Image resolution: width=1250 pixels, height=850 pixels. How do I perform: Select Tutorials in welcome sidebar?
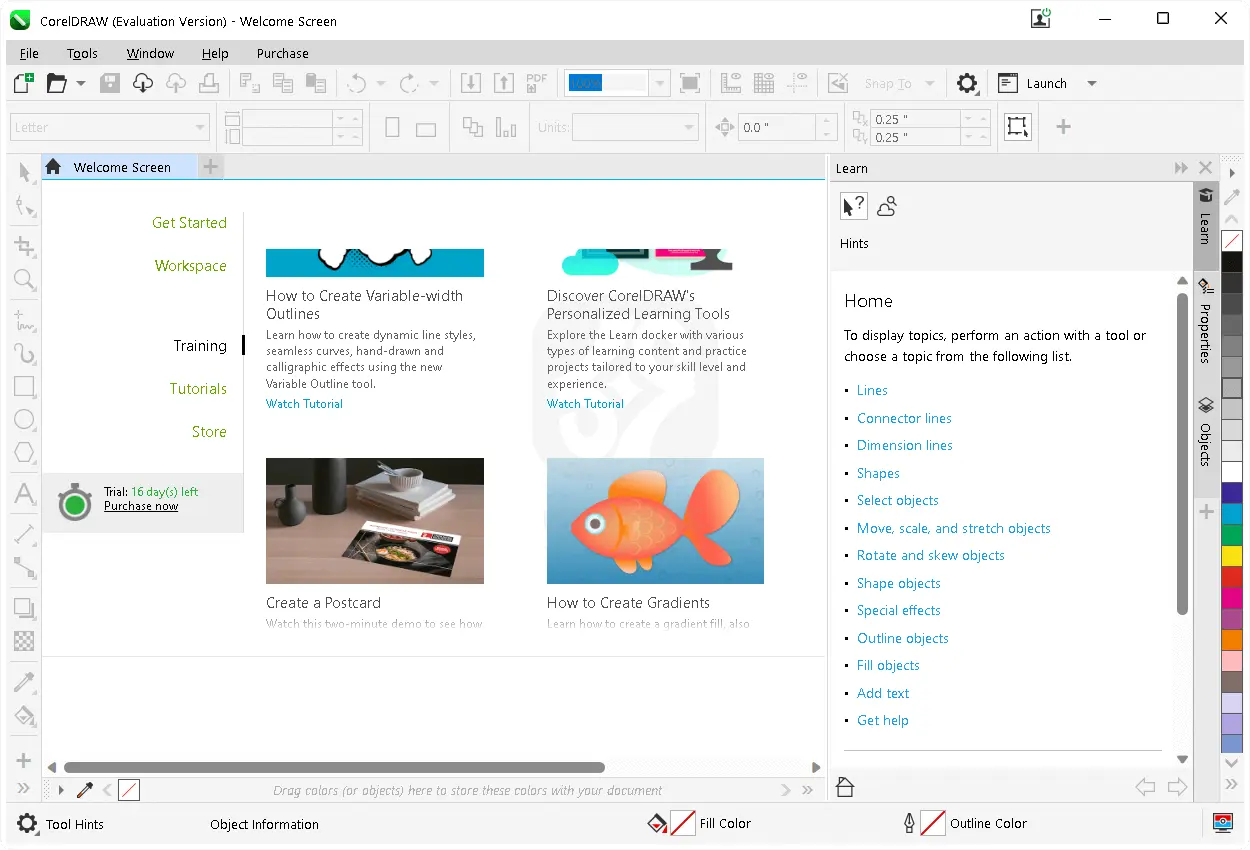[x=198, y=389]
